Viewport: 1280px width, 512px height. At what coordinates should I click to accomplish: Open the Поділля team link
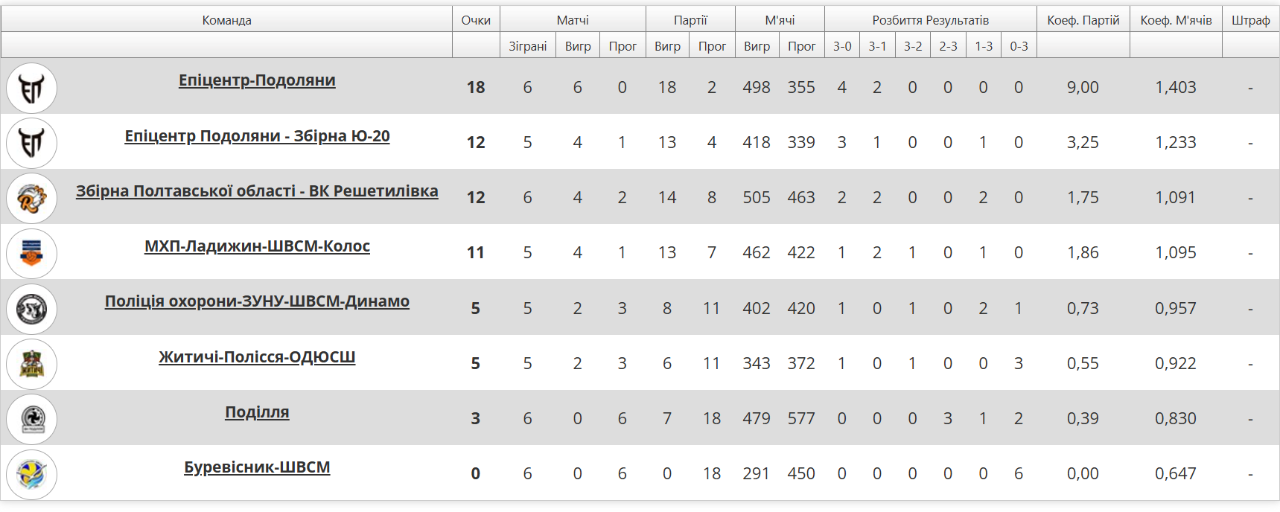(257, 412)
